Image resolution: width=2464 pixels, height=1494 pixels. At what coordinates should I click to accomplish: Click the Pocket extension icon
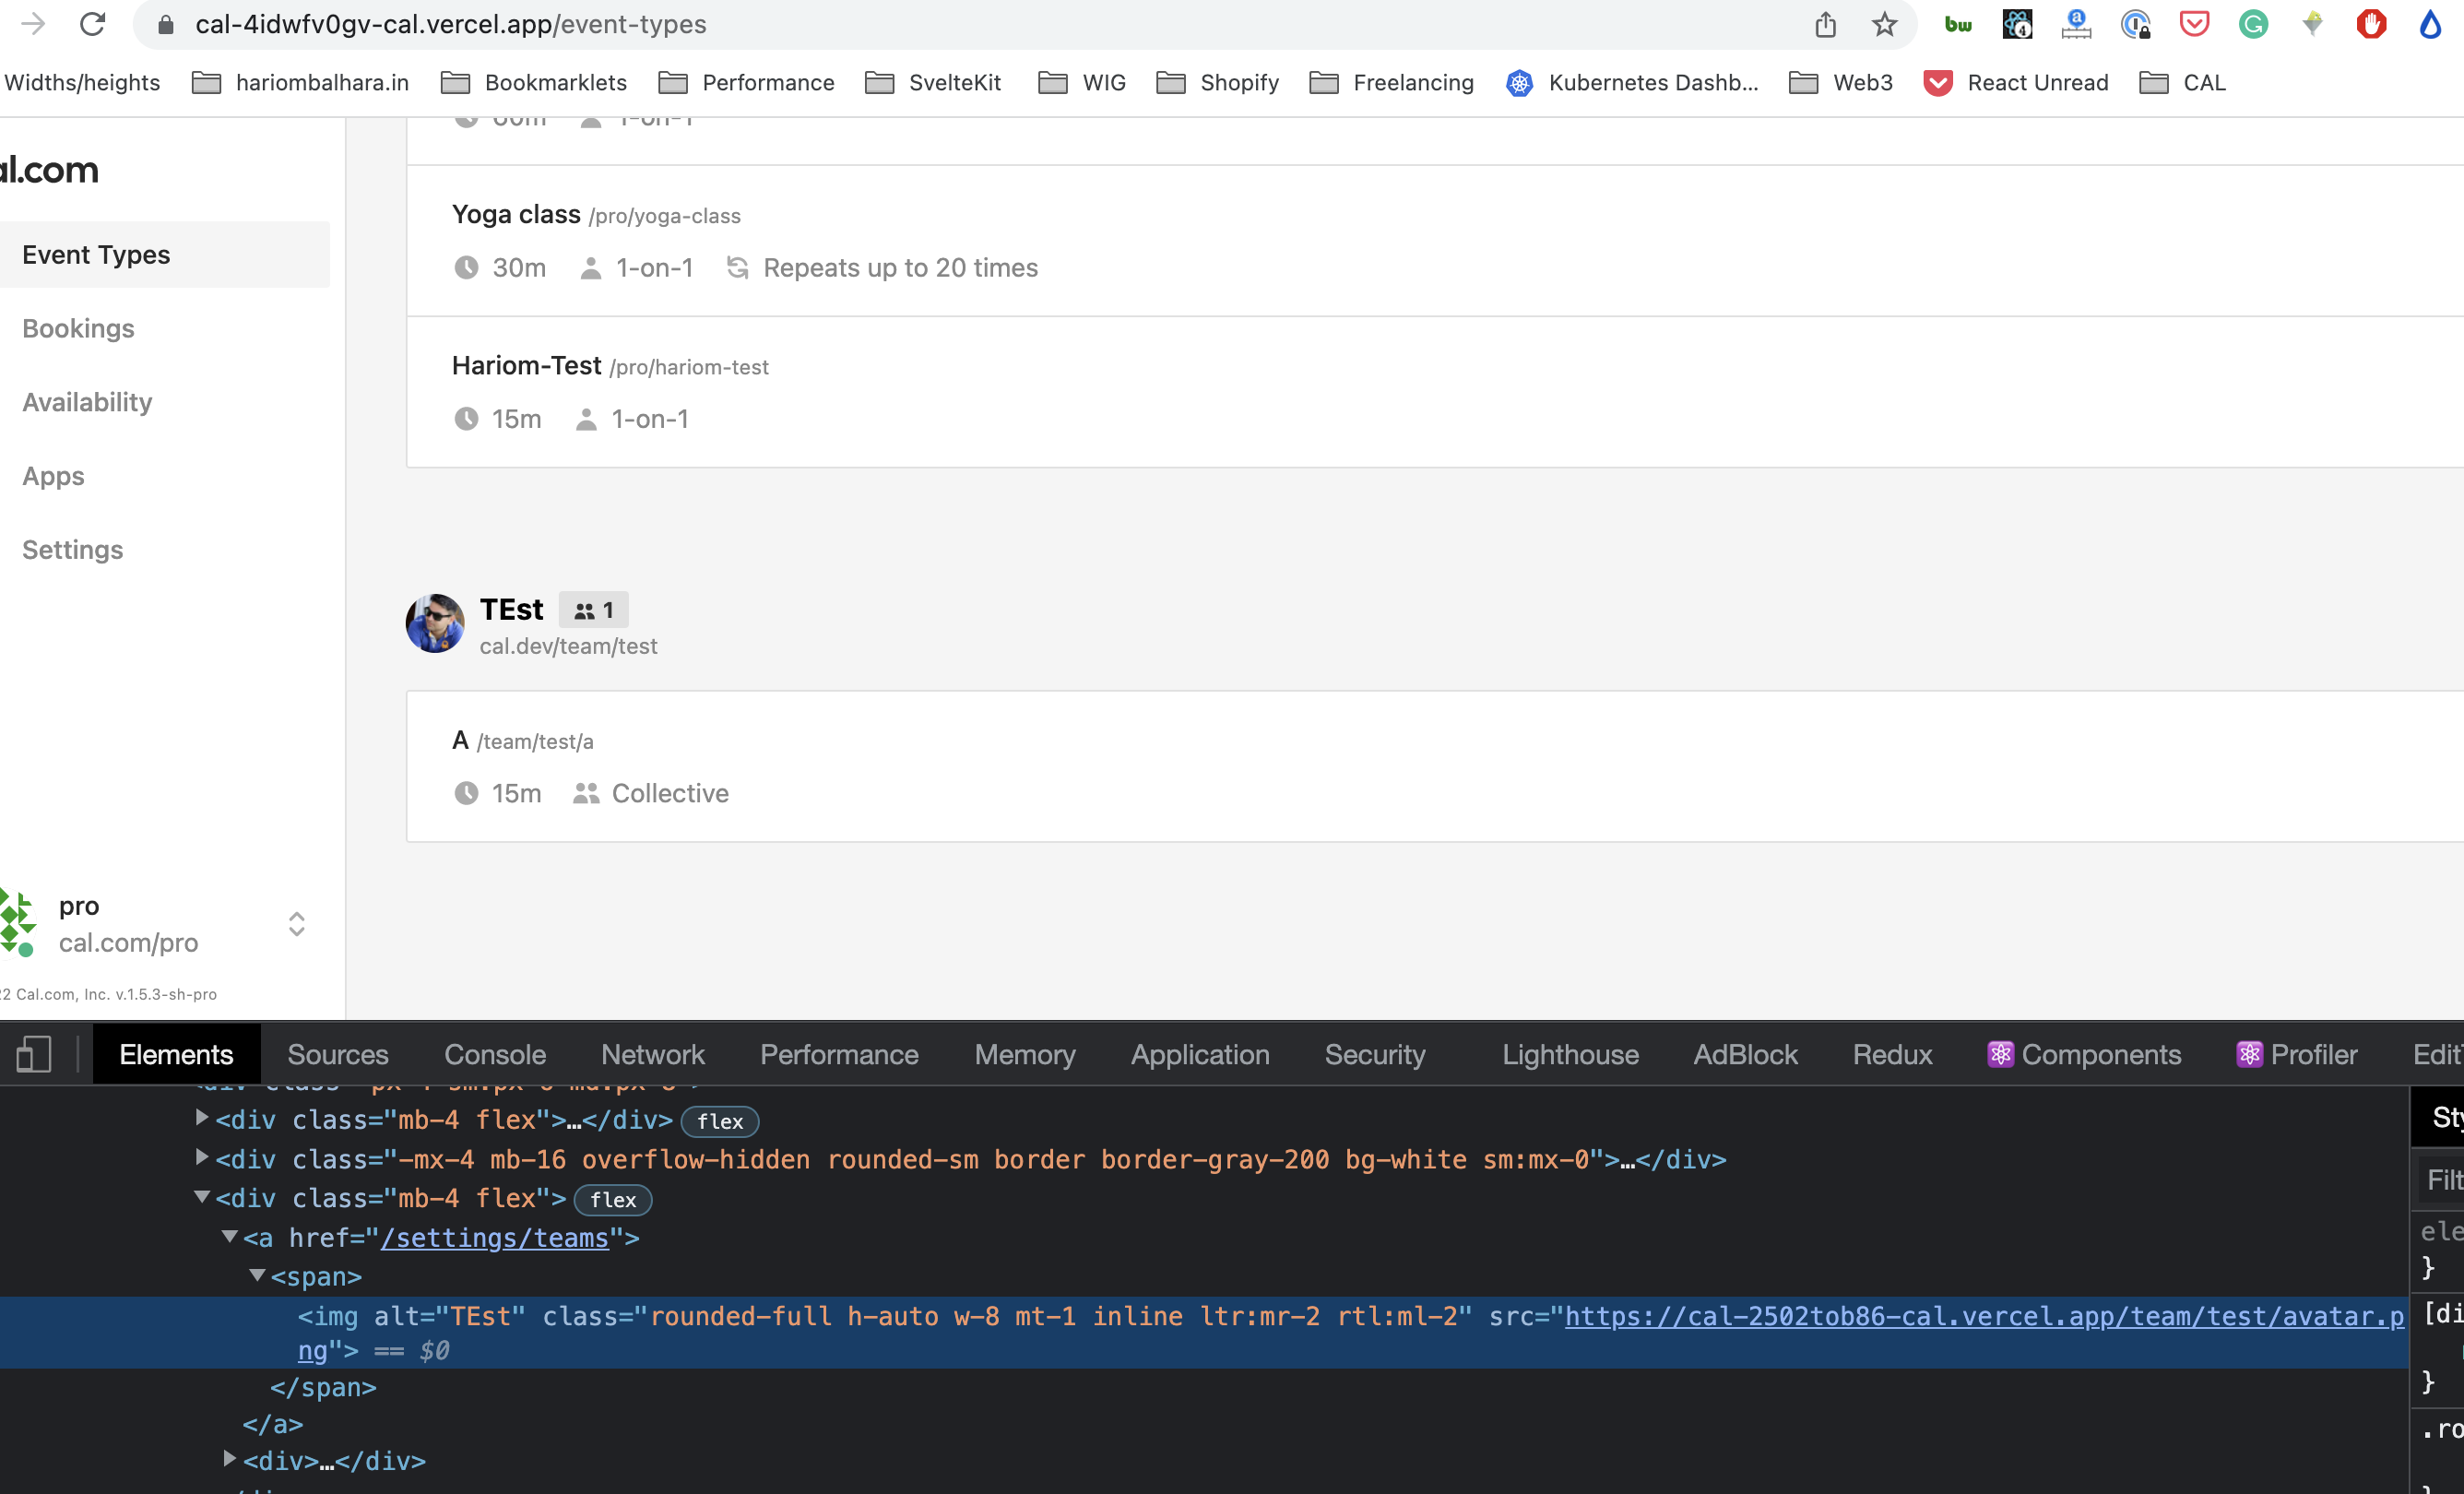[2193, 23]
